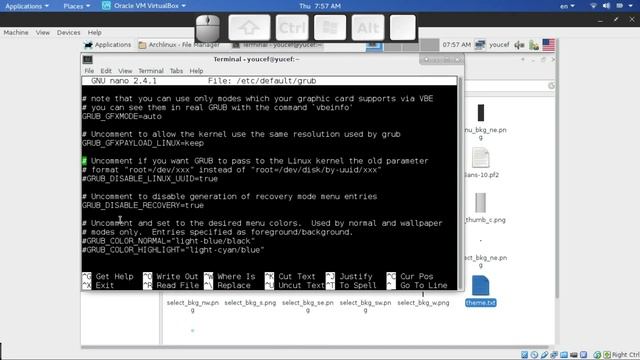Click the VirtualBox hard disk activity status icon
The image size is (640, 360).
[x=524, y=355]
